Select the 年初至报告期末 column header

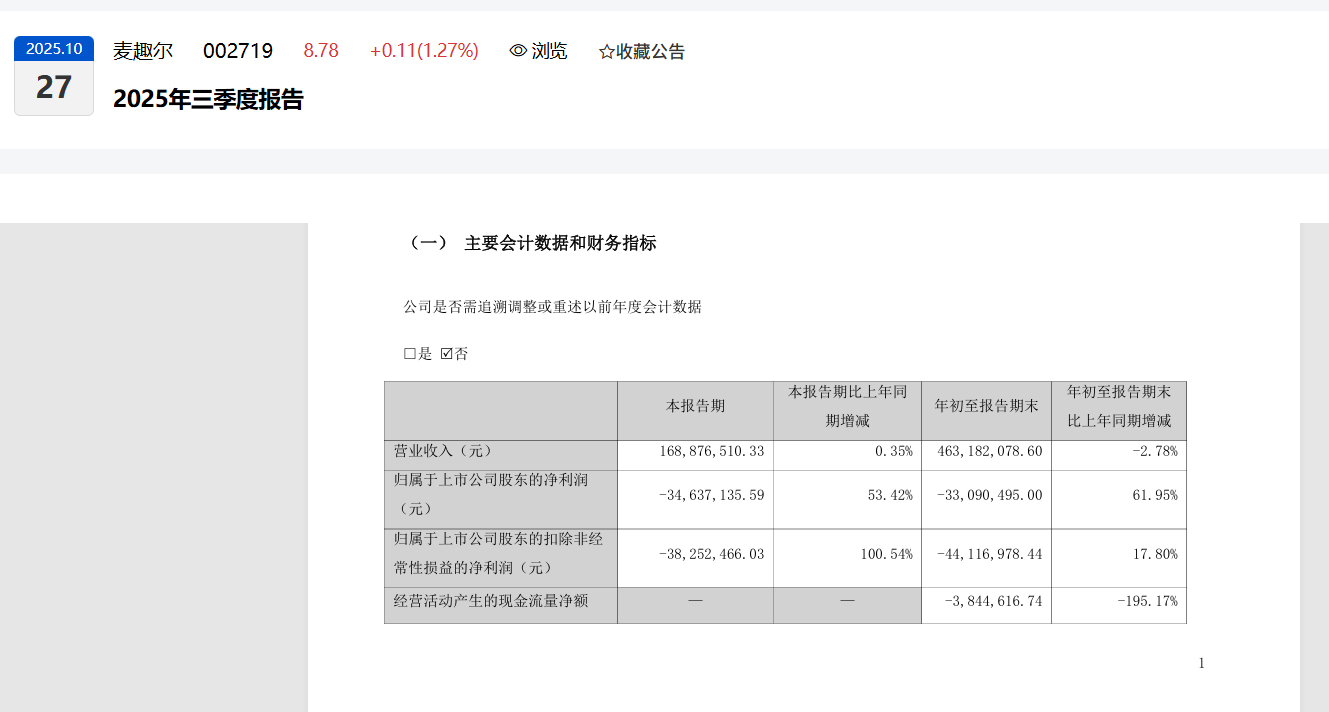(x=986, y=406)
